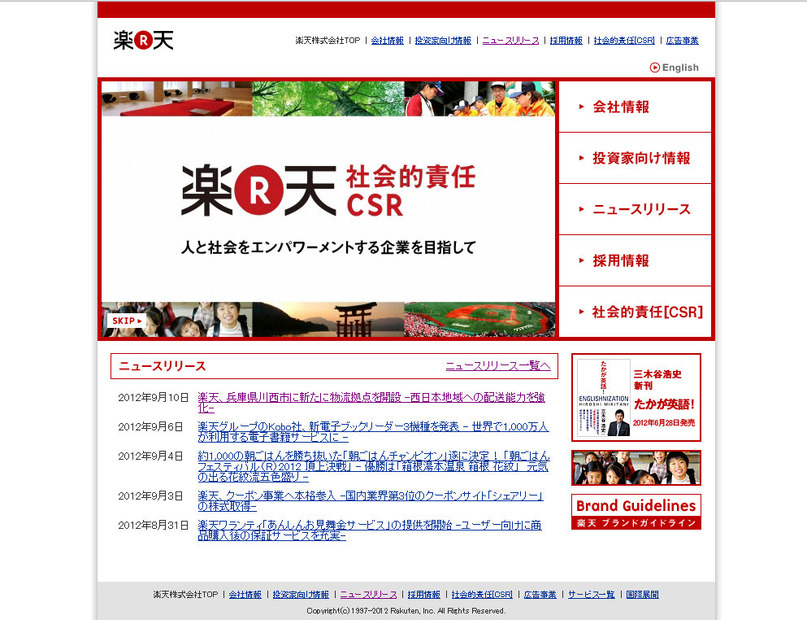Open the ニュースリリース一覧へ link

tap(498, 366)
